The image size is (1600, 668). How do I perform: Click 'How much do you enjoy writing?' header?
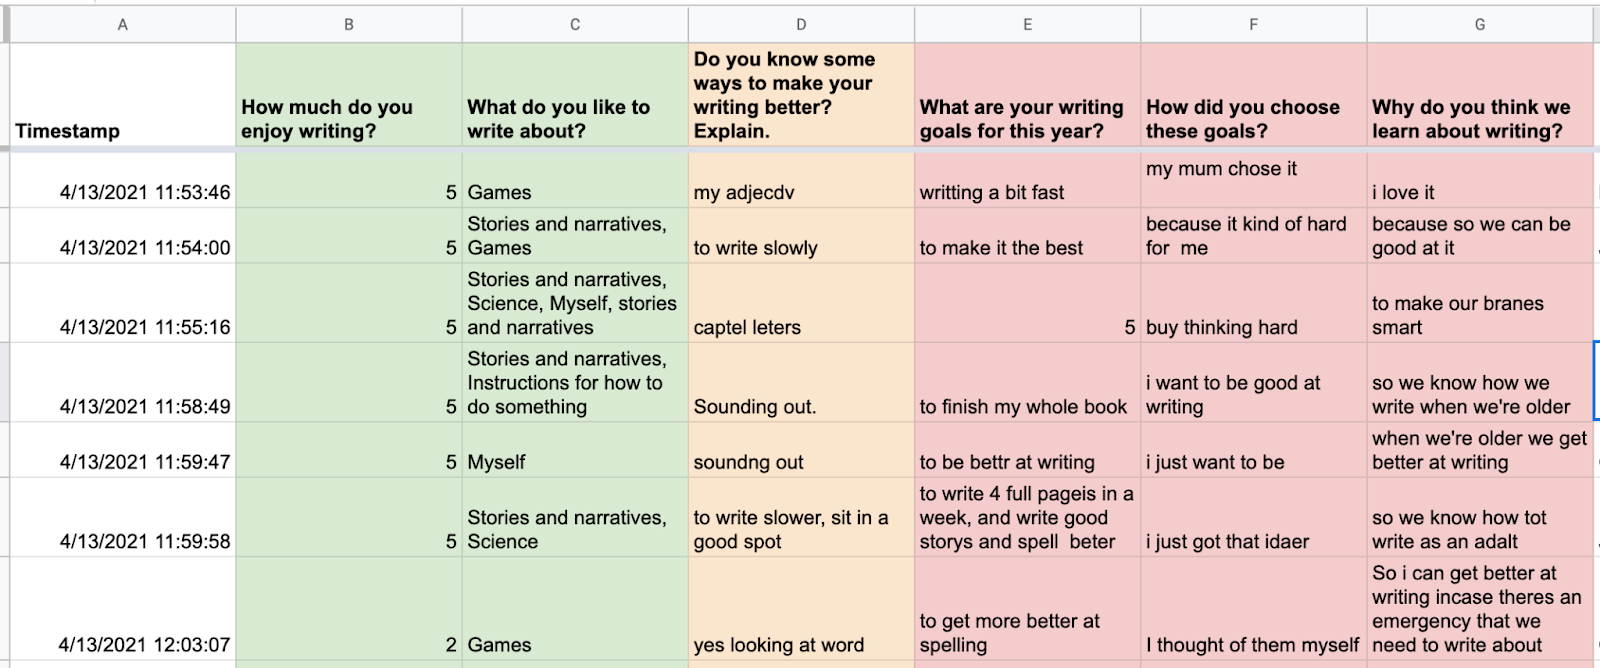[x=349, y=96]
